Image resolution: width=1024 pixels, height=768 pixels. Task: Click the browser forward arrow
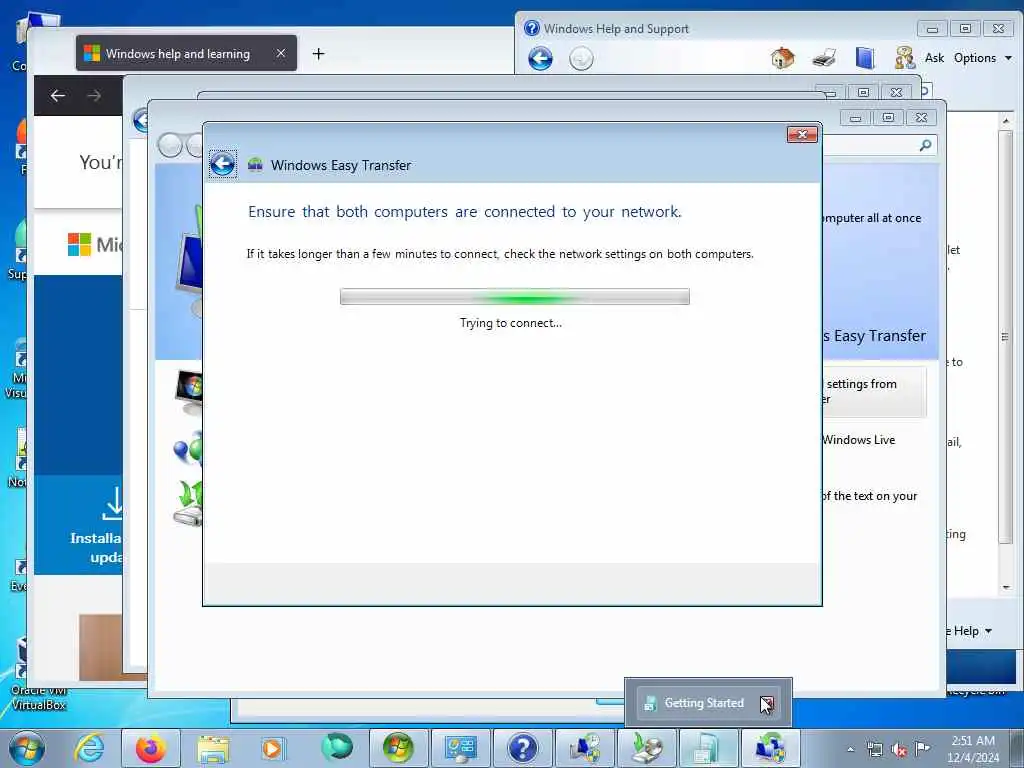tap(94, 96)
